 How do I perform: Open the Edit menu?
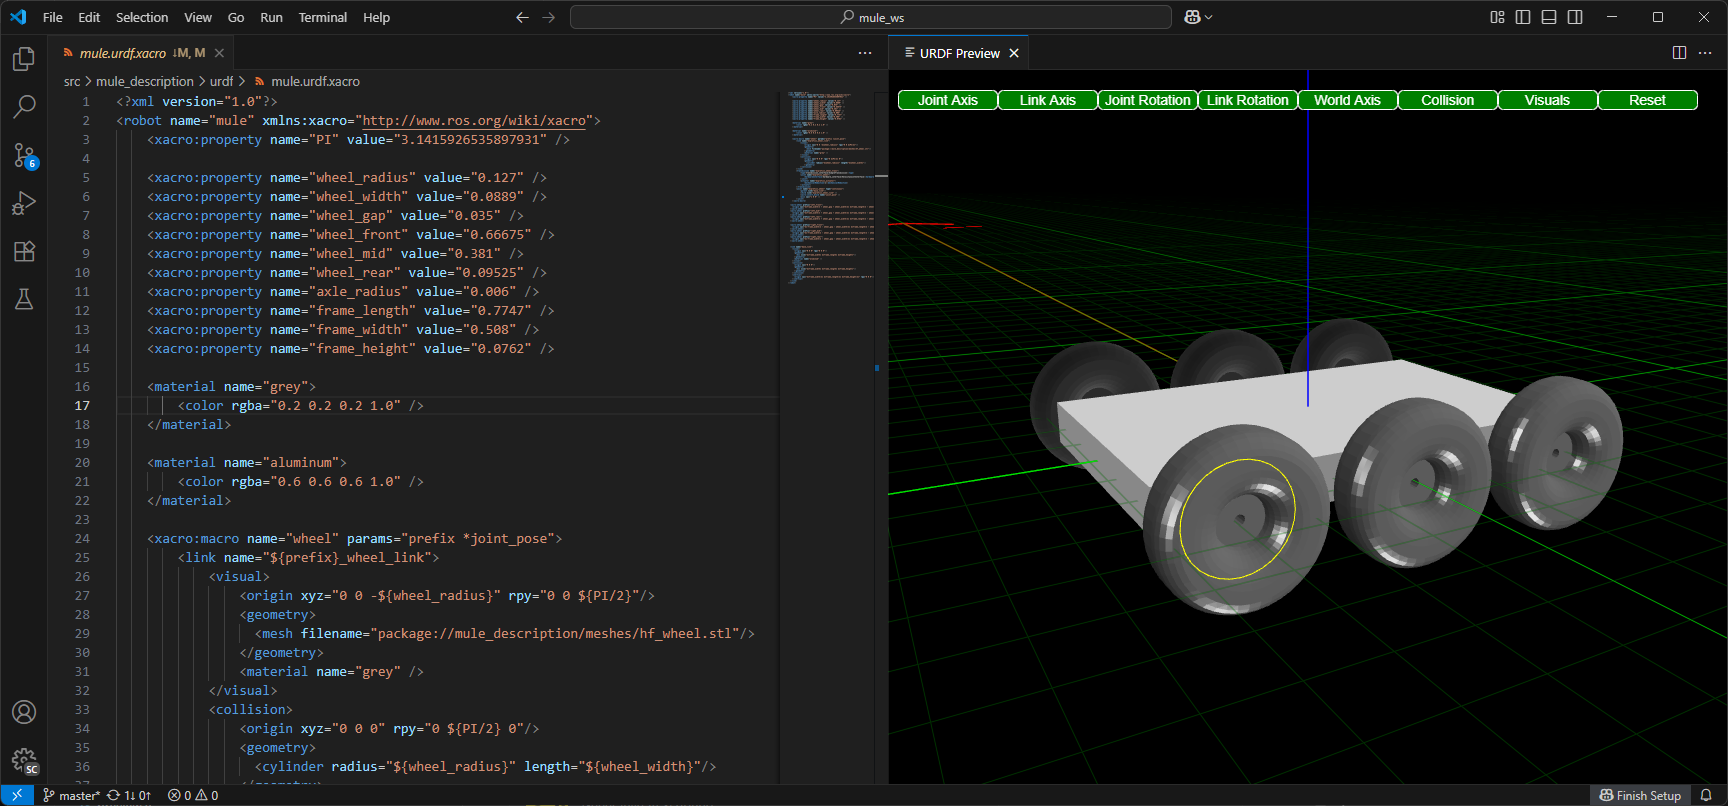(89, 17)
